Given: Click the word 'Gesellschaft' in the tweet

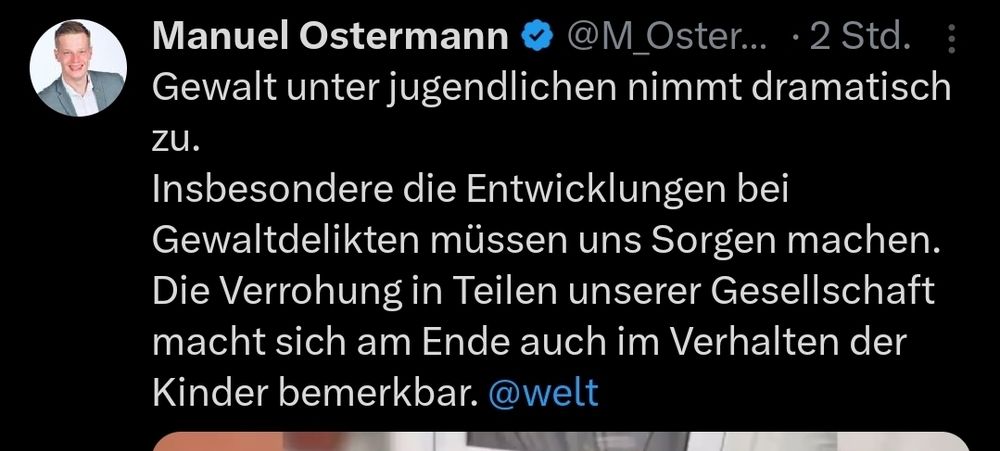Looking at the screenshot, I should pyautogui.click(x=823, y=292).
